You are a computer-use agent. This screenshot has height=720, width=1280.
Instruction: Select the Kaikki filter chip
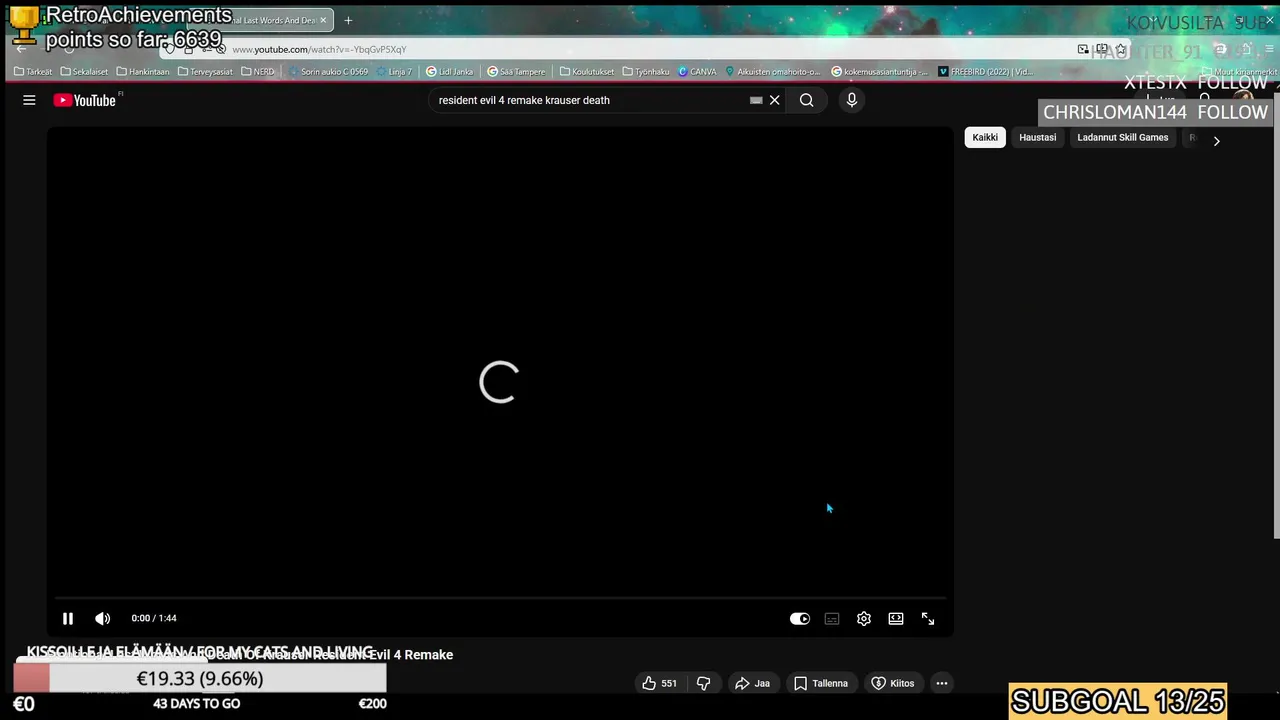tap(985, 137)
